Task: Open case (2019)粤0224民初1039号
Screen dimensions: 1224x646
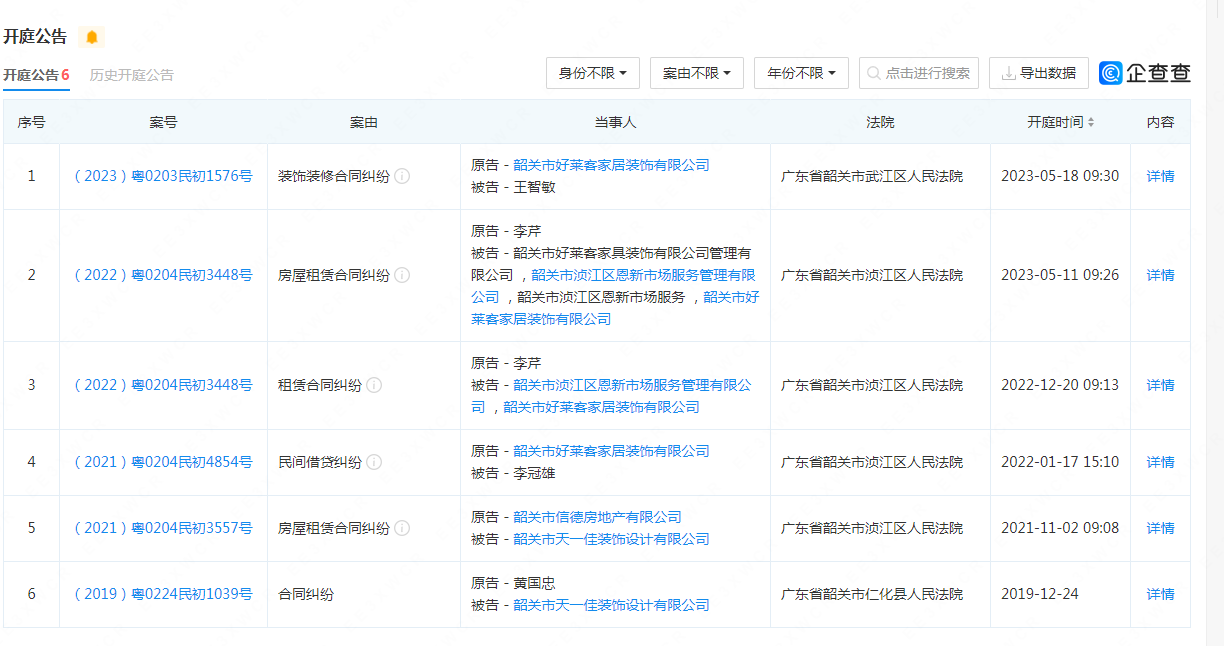Action: (x=163, y=594)
